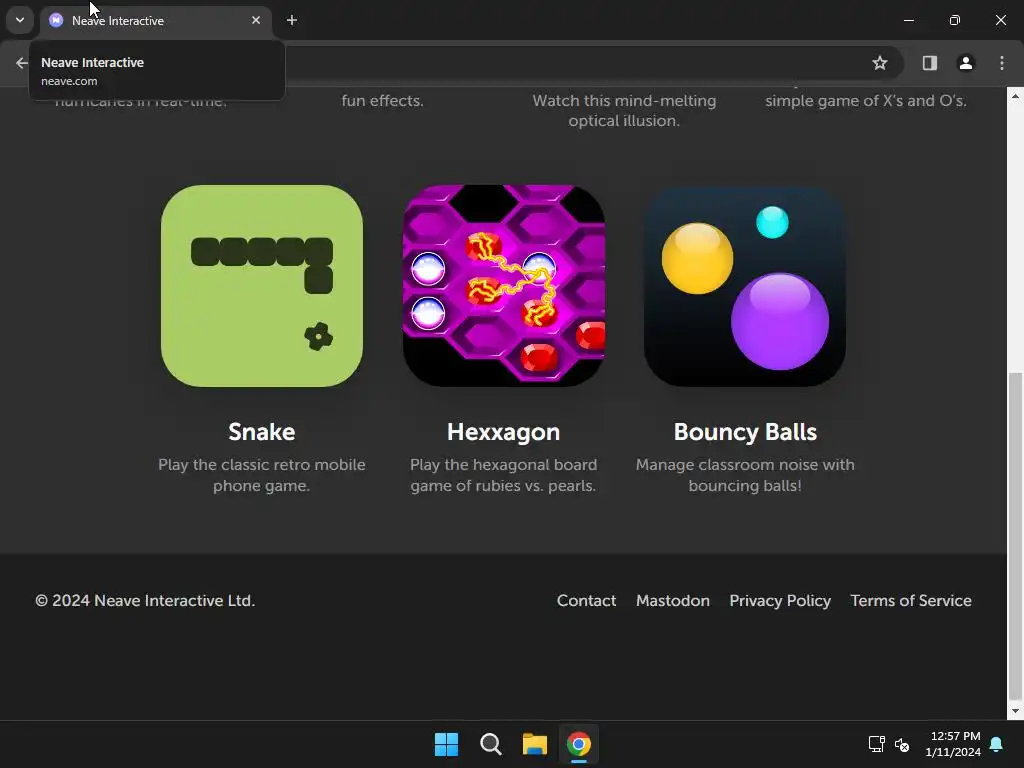1024x768 pixels.
Task: Click the Snake title link
Action: (262, 432)
